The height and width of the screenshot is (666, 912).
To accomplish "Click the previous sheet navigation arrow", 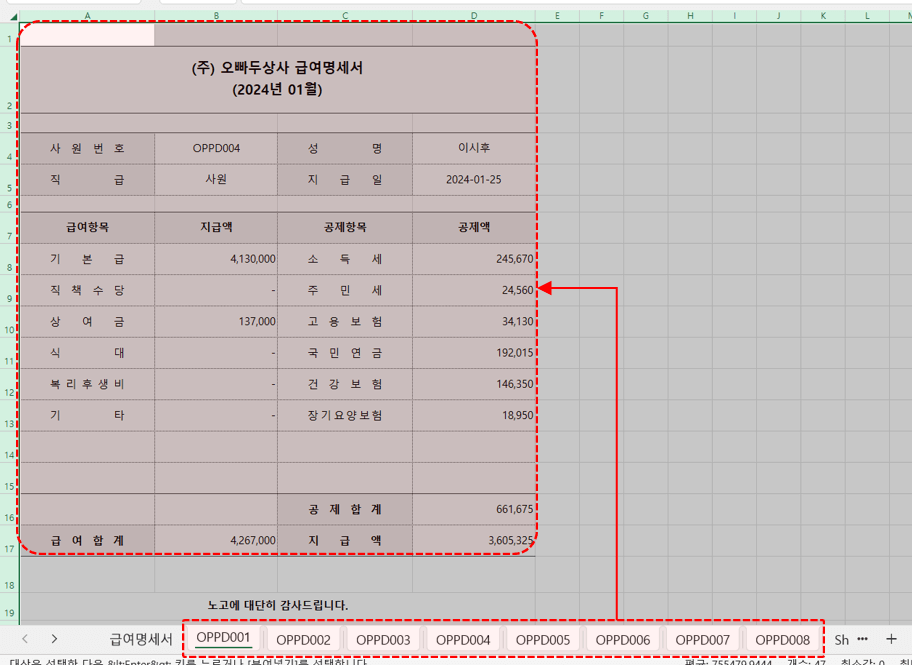I will point(24,639).
